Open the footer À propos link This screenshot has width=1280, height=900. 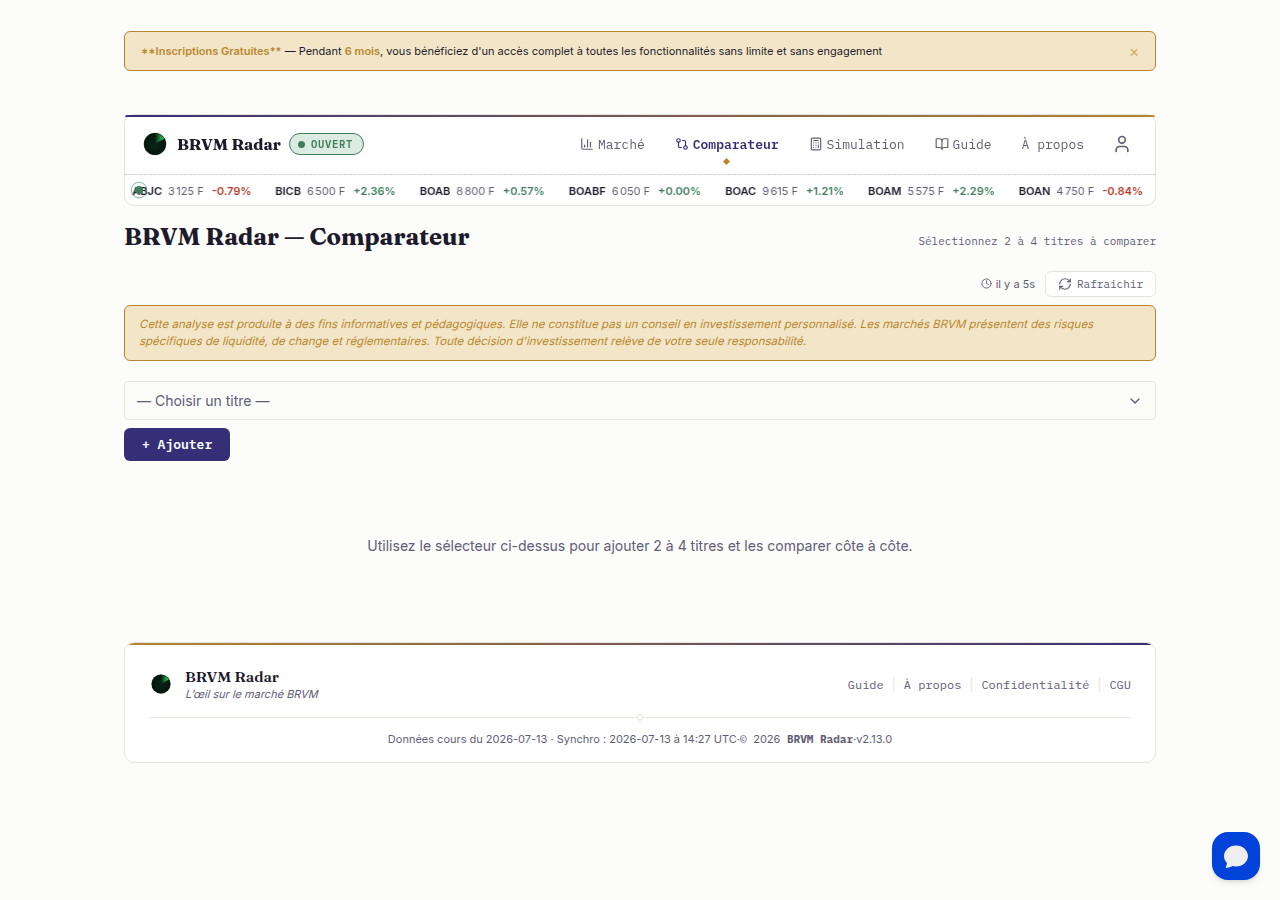(x=932, y=685)
